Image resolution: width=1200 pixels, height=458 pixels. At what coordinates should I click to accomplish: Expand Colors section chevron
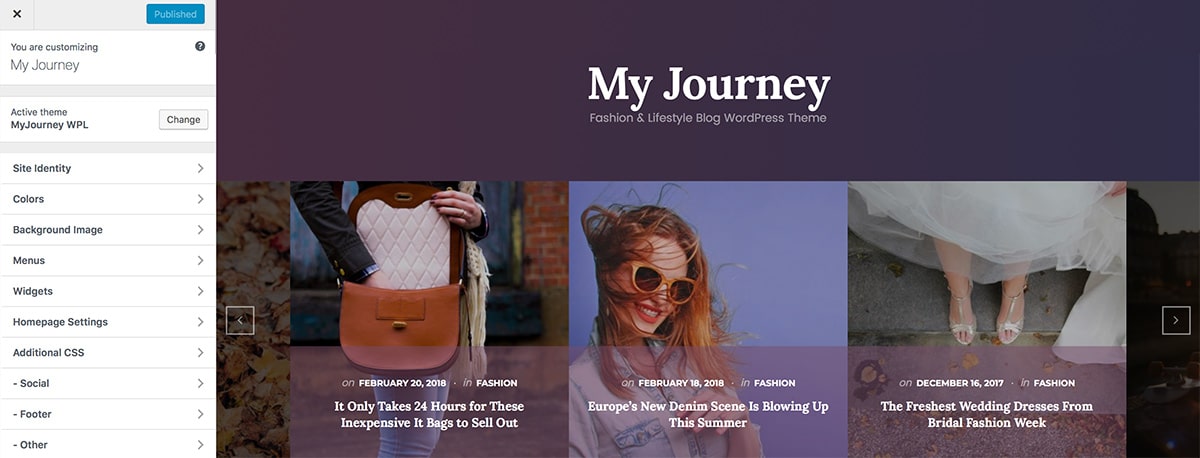[200, 199]
